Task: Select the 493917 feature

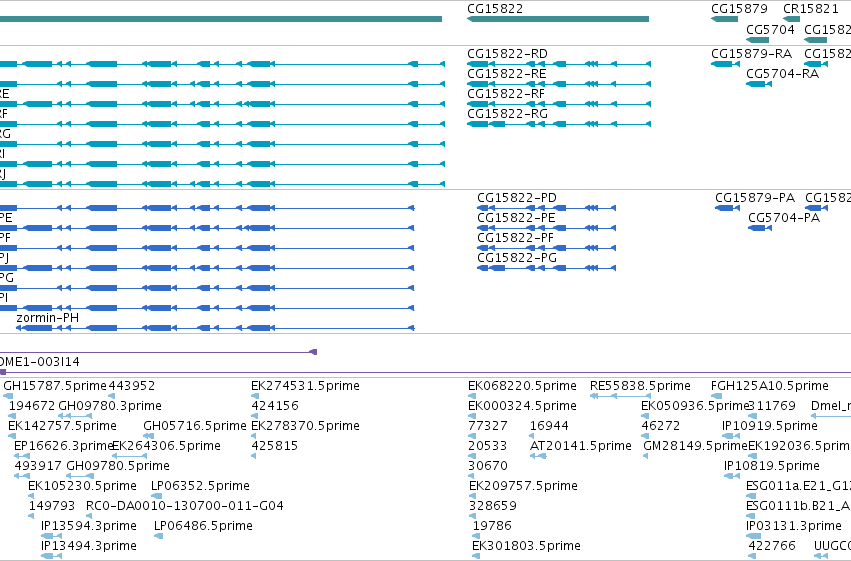Action: [x=22, y=476]
